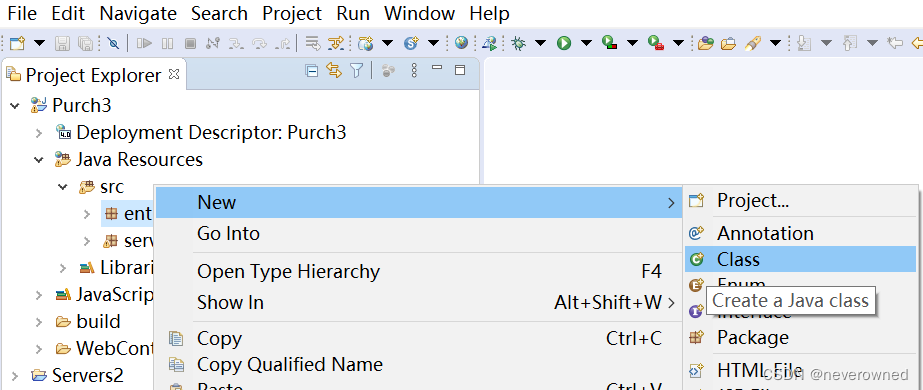Click the Save disk icon in toolbar

(x=62, y=43)
